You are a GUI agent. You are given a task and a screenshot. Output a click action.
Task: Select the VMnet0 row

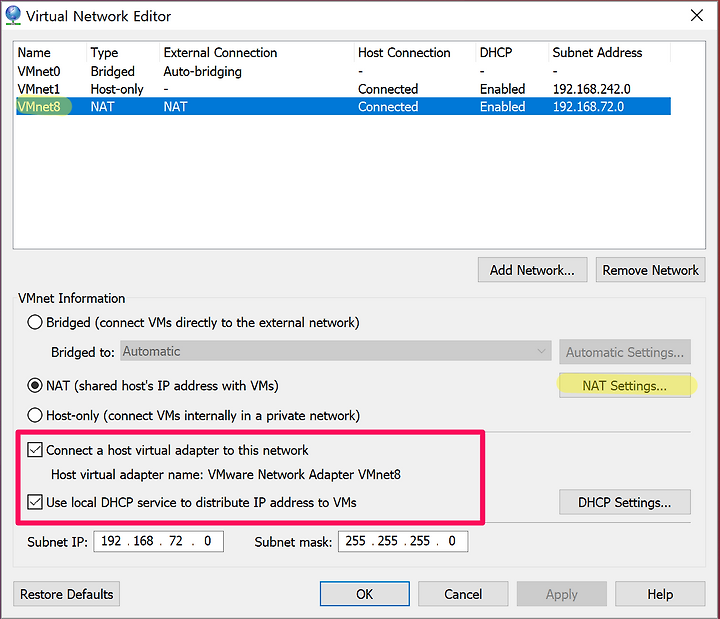[343, 72]
